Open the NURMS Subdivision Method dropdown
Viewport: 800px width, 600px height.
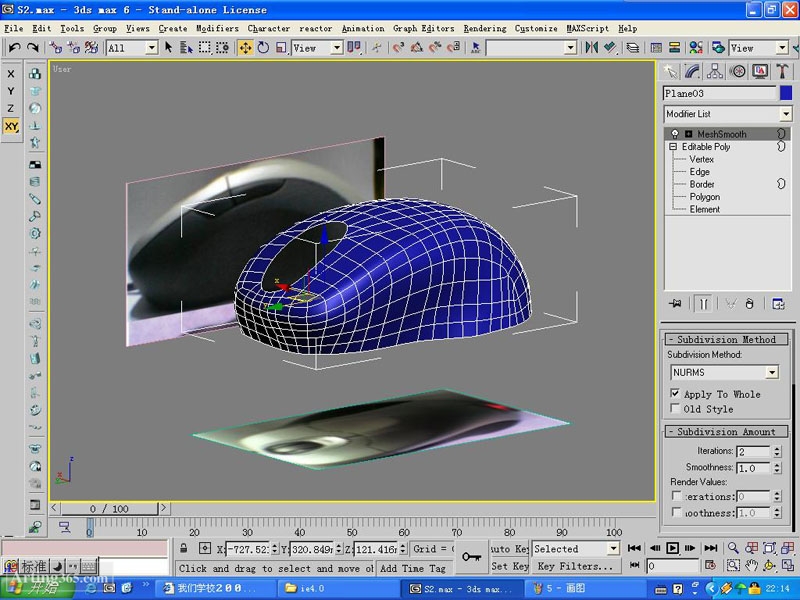pos(771,372)
